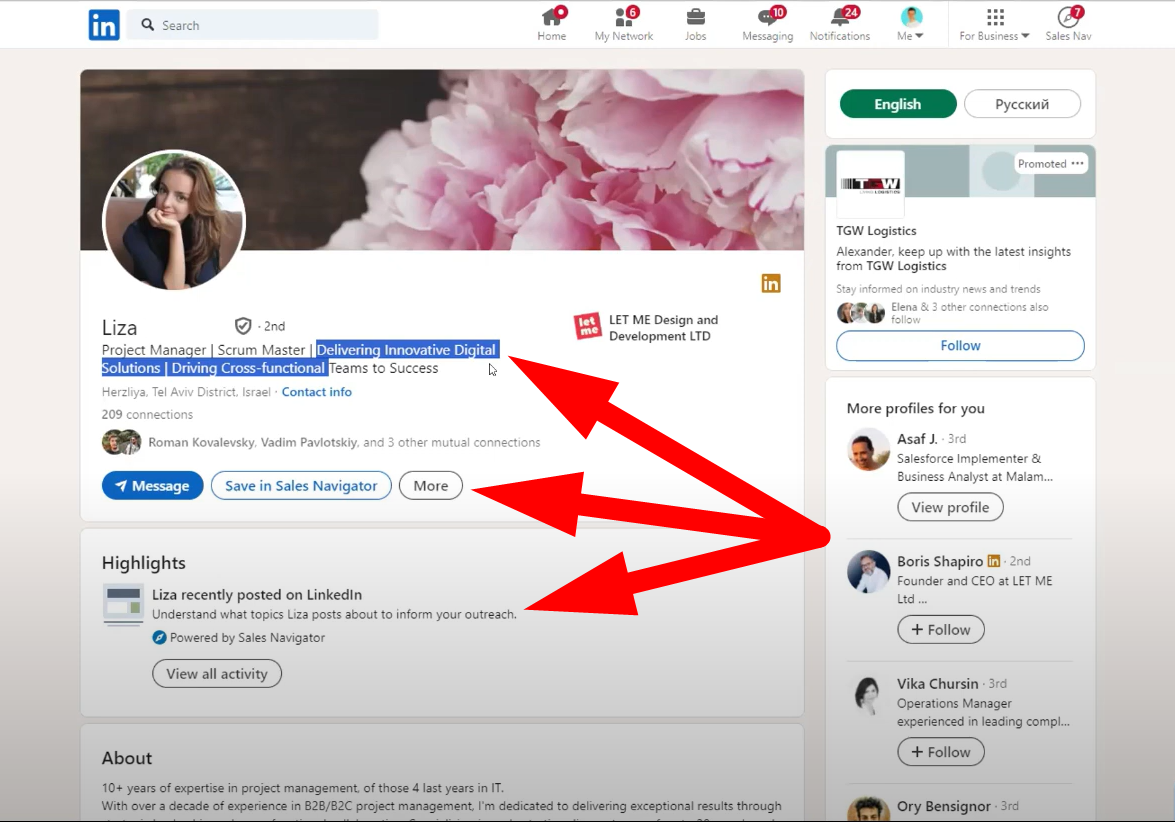This screenshot has height=822, width=1175.
Task: Open Liza recently posted on LinkedIn
Action: pos(257,594)
